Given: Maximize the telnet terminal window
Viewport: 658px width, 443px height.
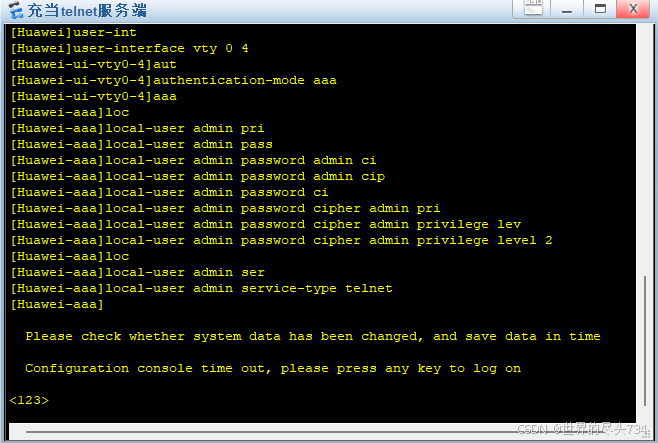Looking at the screenshot, I should (x=599, y=9).
